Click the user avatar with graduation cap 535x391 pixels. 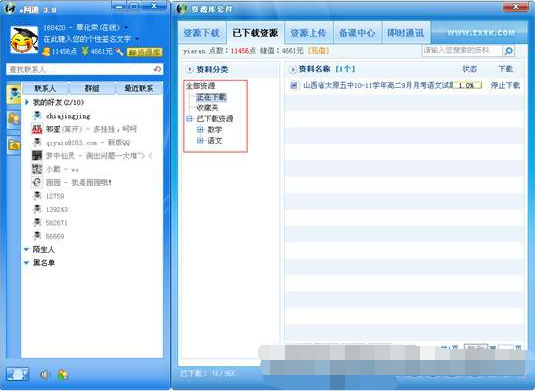pos(24,40)
